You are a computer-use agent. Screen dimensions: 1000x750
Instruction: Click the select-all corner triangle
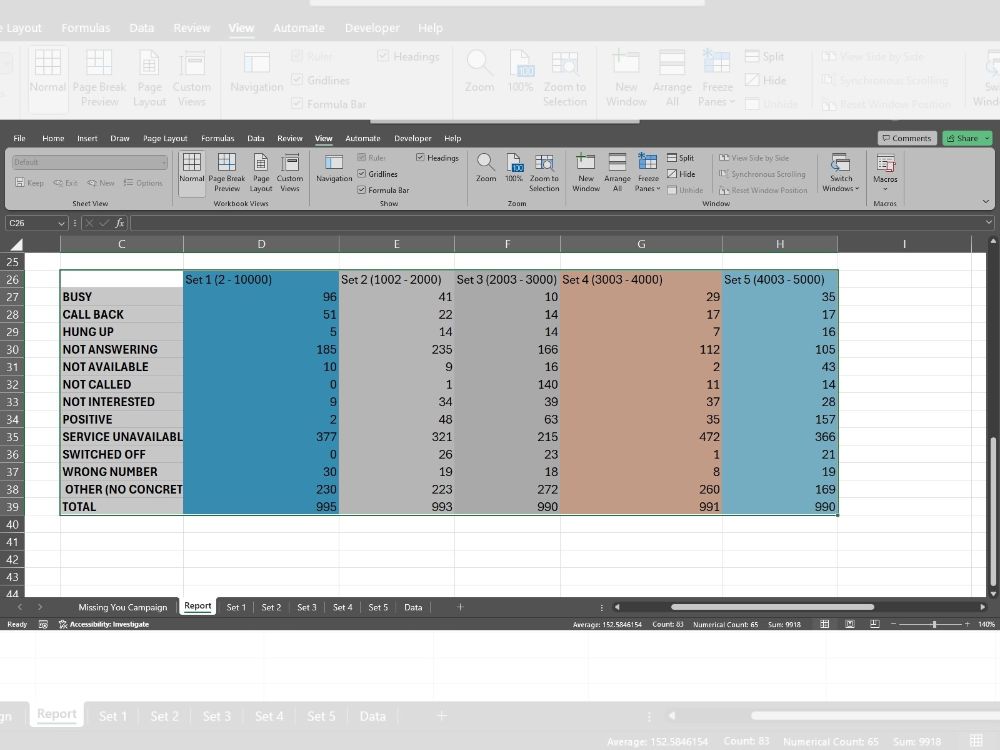(x=17, y=244)
